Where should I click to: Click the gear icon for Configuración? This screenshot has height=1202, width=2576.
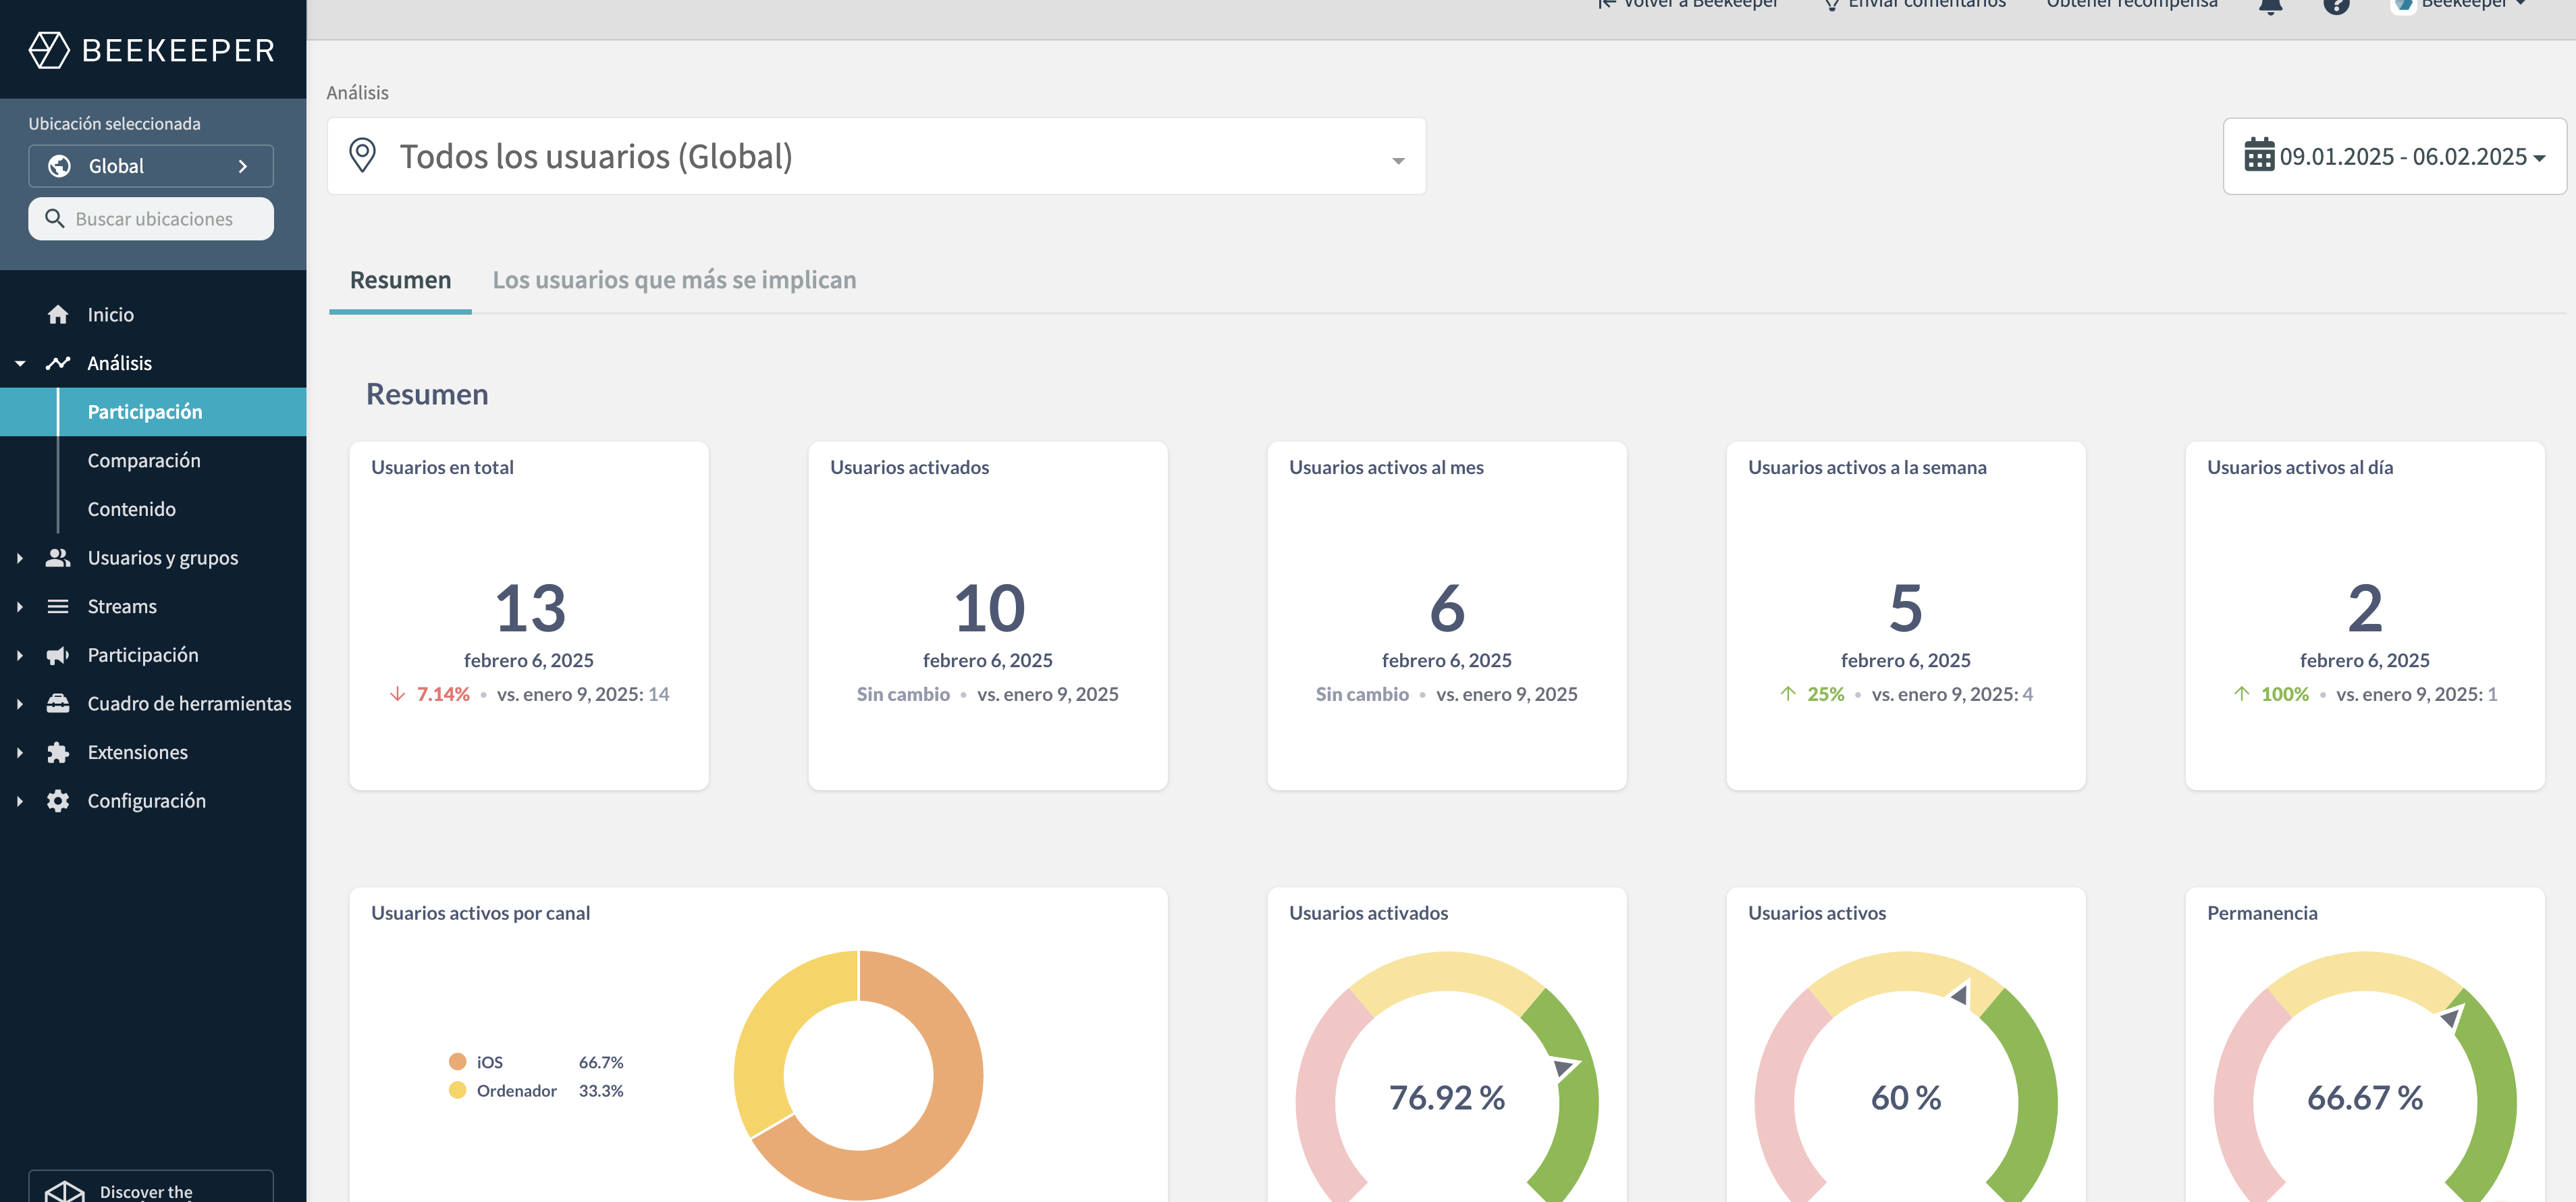[x=58, y=801]
